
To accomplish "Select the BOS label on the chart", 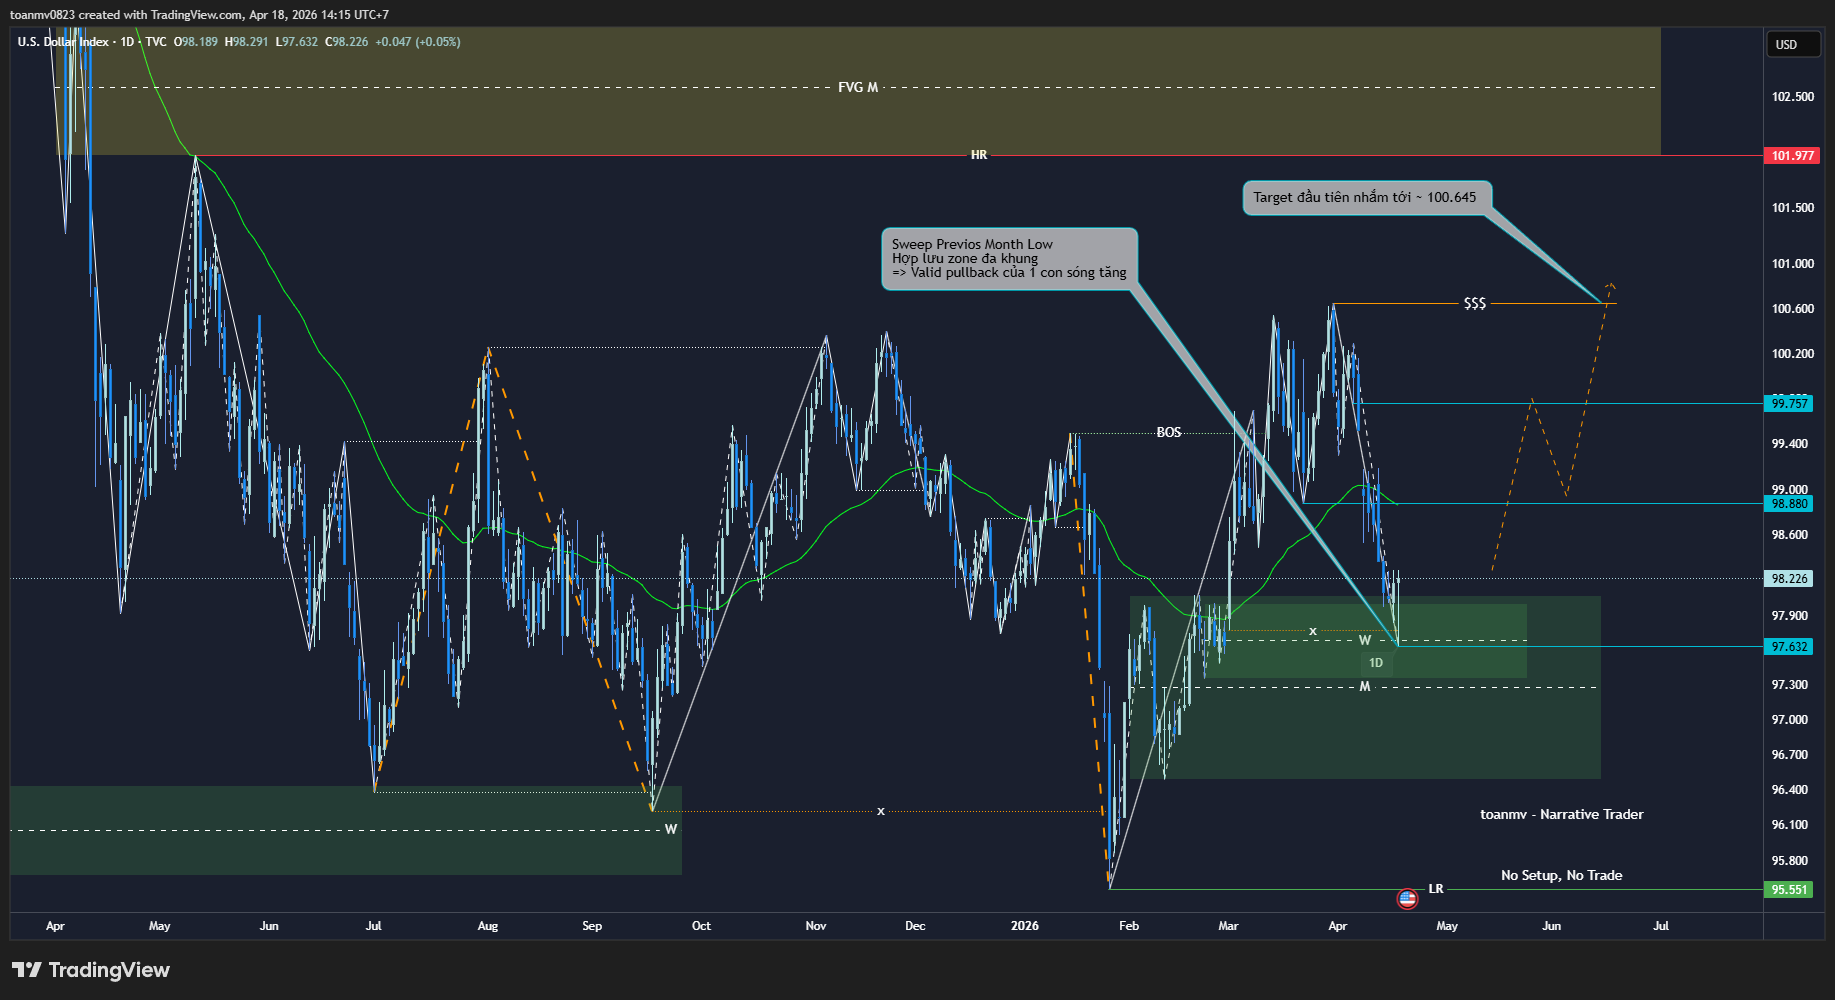I will [1169, 432].
